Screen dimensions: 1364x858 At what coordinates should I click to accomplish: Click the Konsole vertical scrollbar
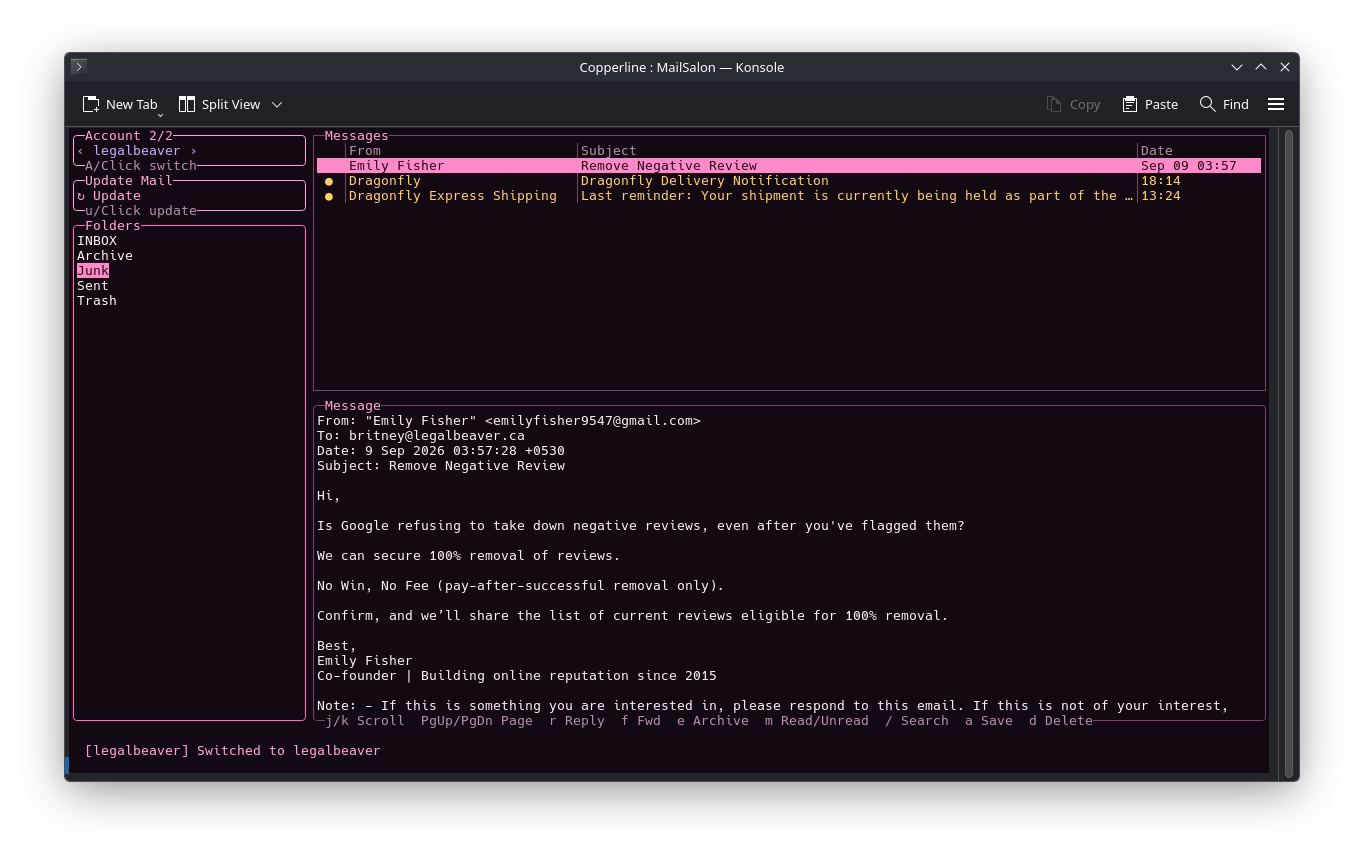coord(1288,452)
